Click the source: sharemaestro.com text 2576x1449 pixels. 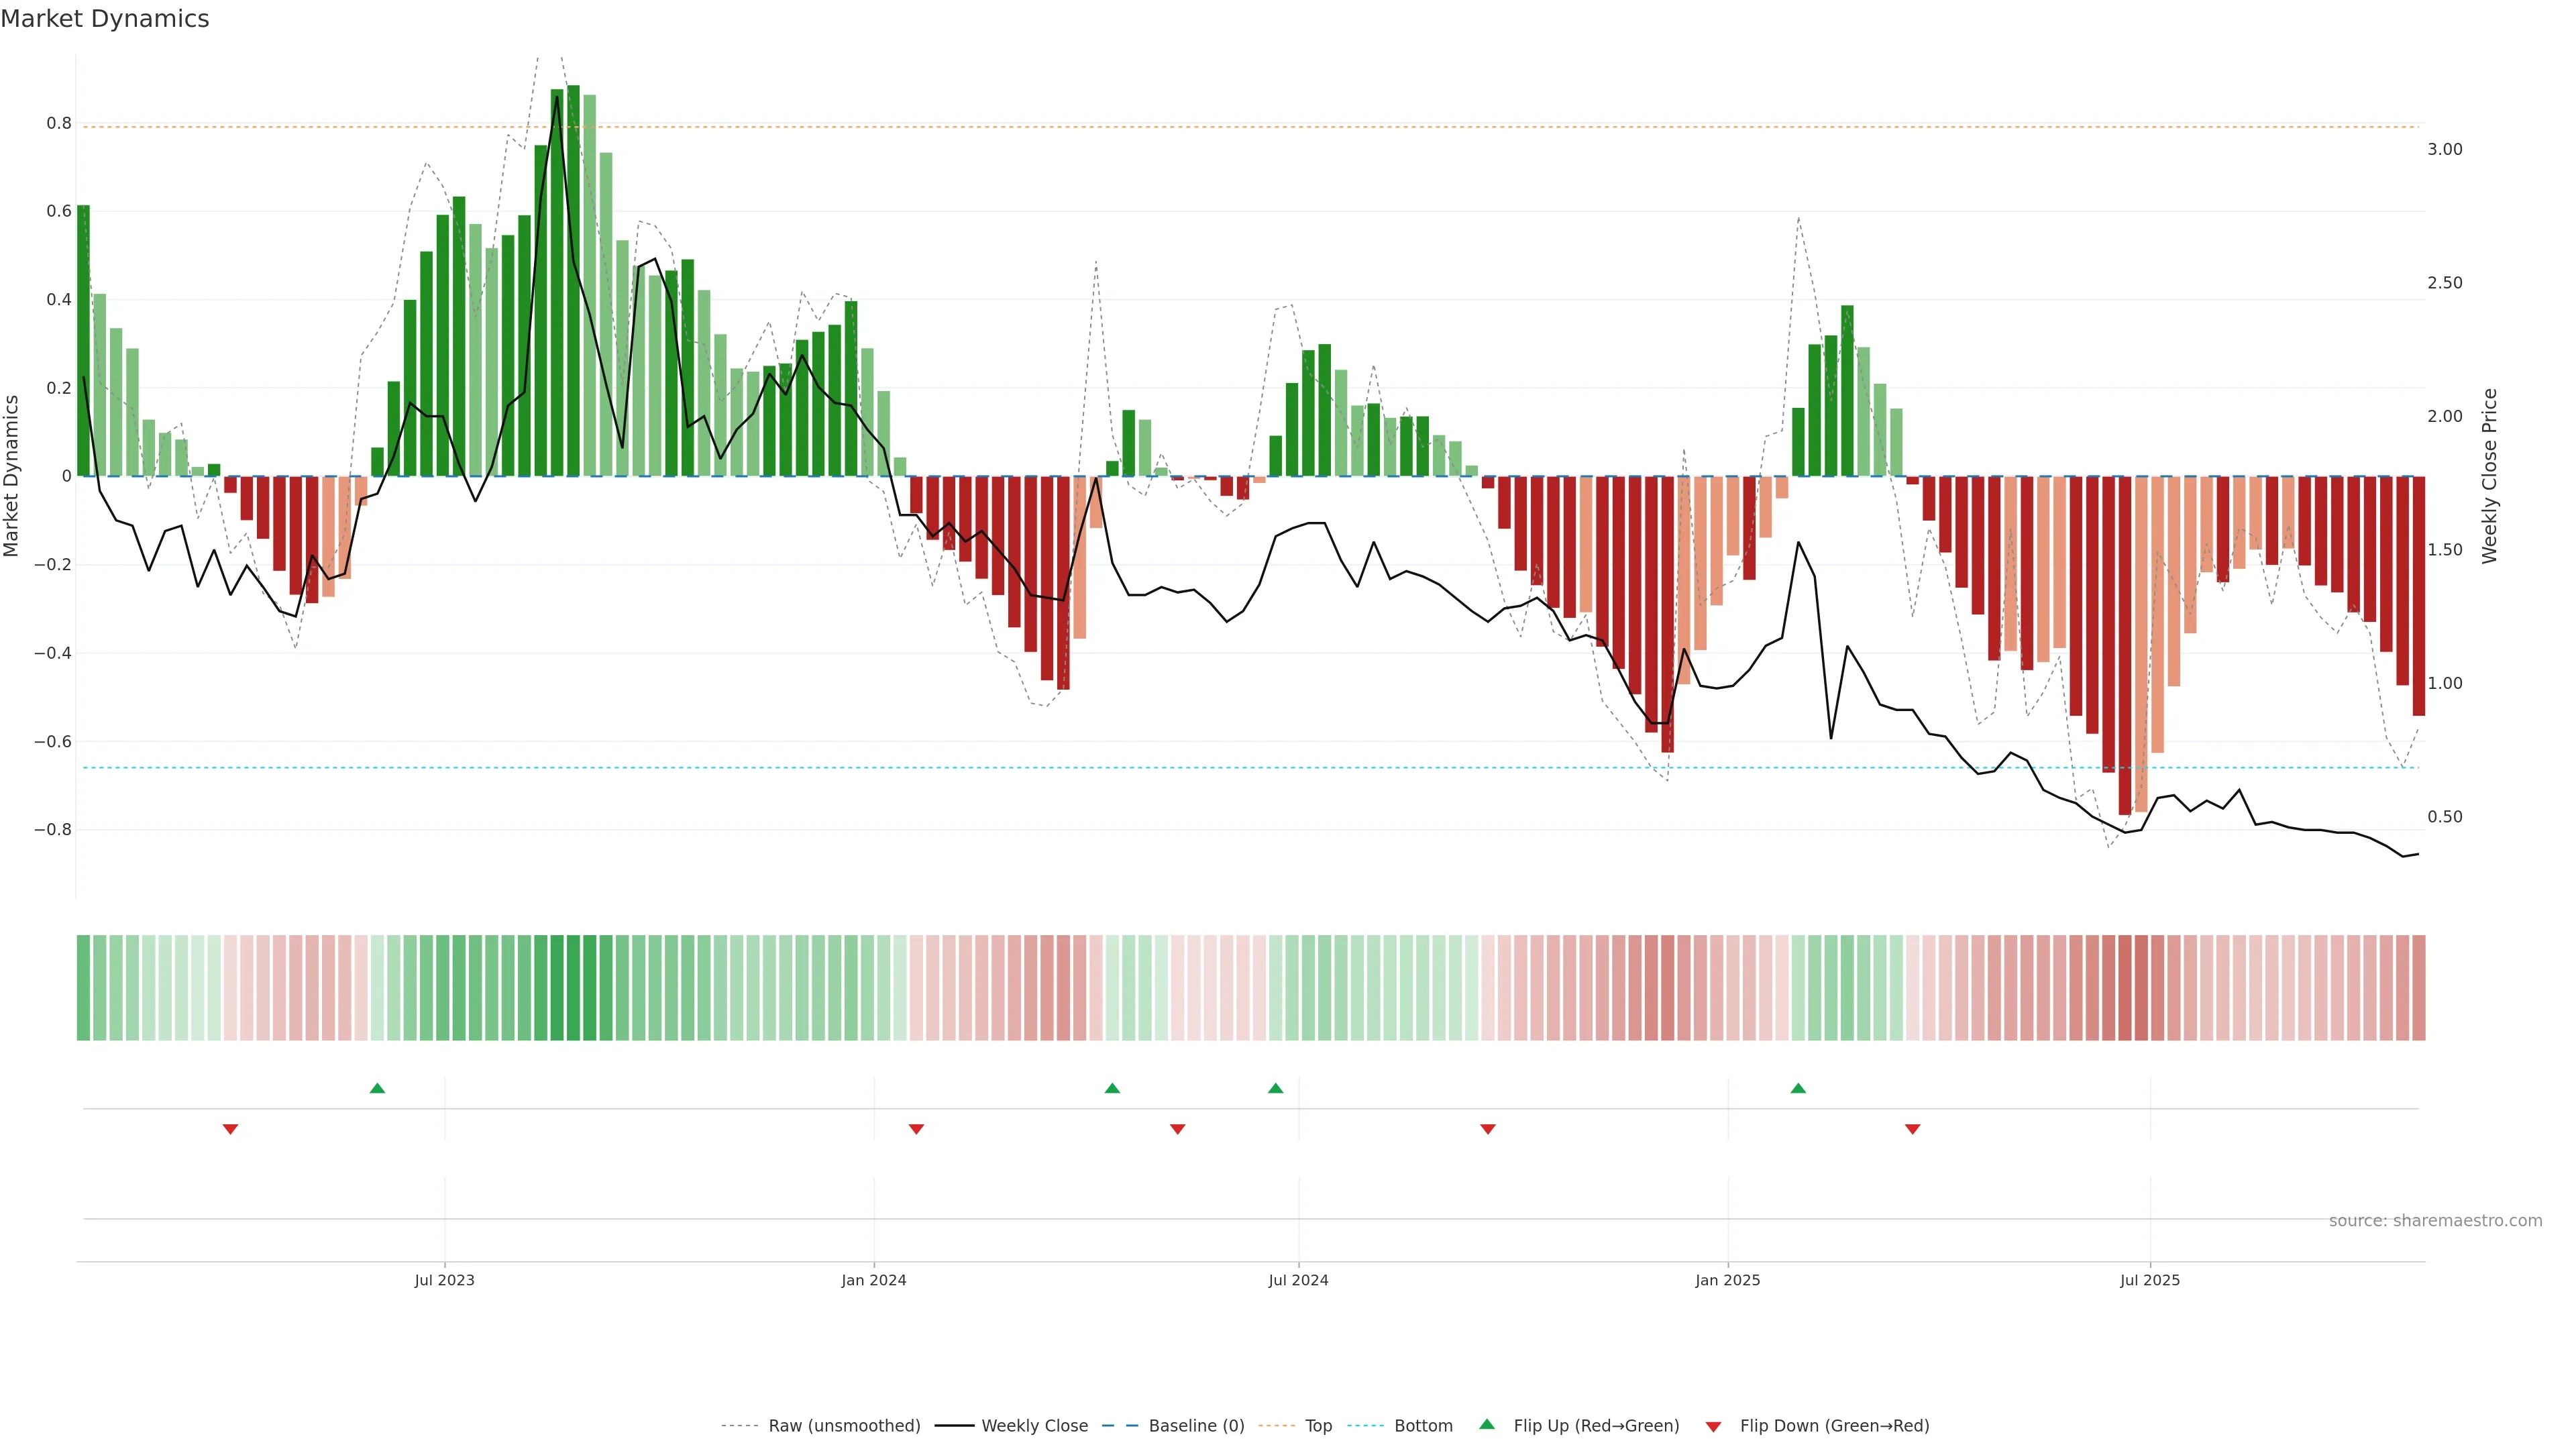(x=2435, y=1221)
